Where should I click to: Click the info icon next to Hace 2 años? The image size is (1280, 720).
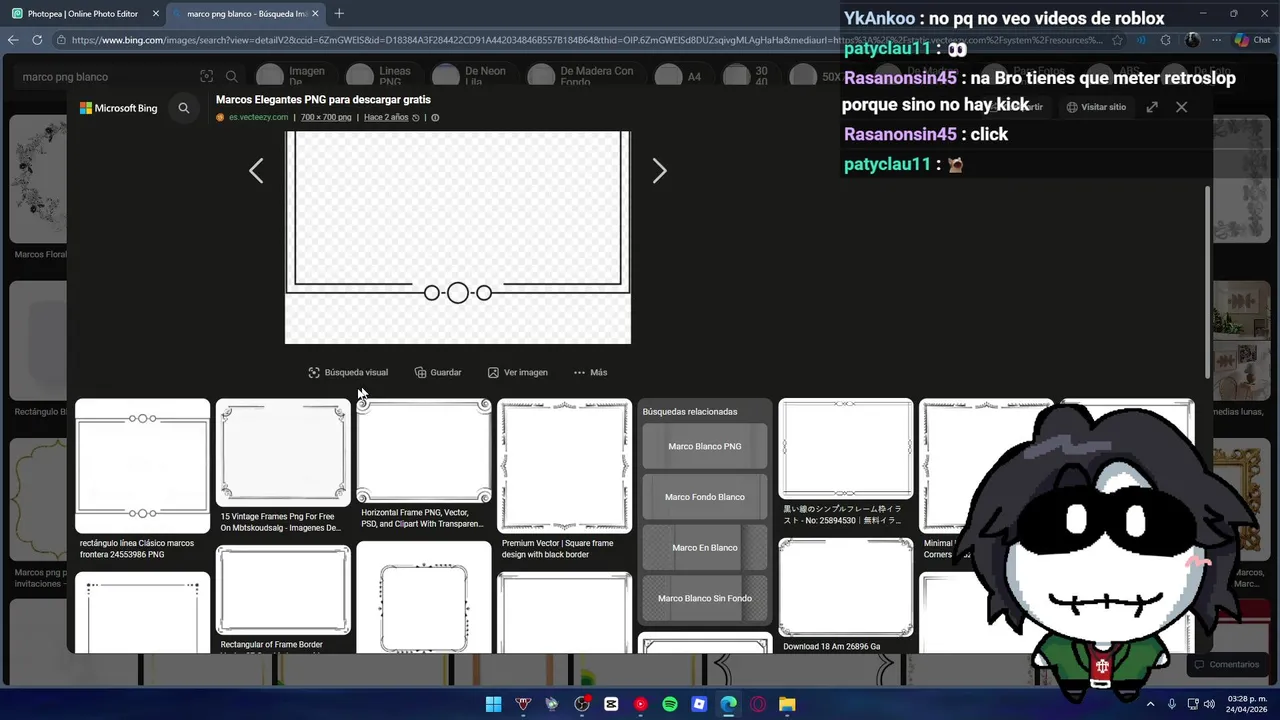pyautogui.click(x=435, y=117)
